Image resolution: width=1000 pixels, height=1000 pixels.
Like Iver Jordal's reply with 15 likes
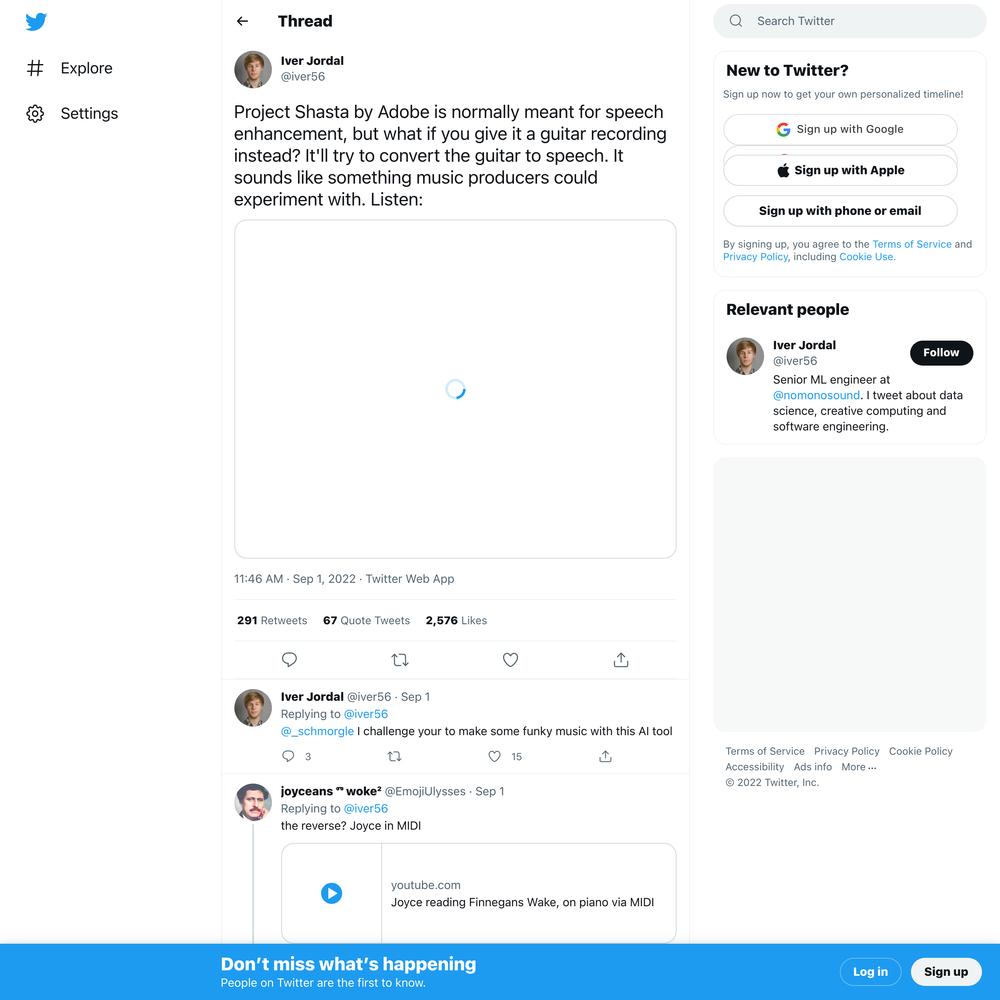tap(495, 756)
